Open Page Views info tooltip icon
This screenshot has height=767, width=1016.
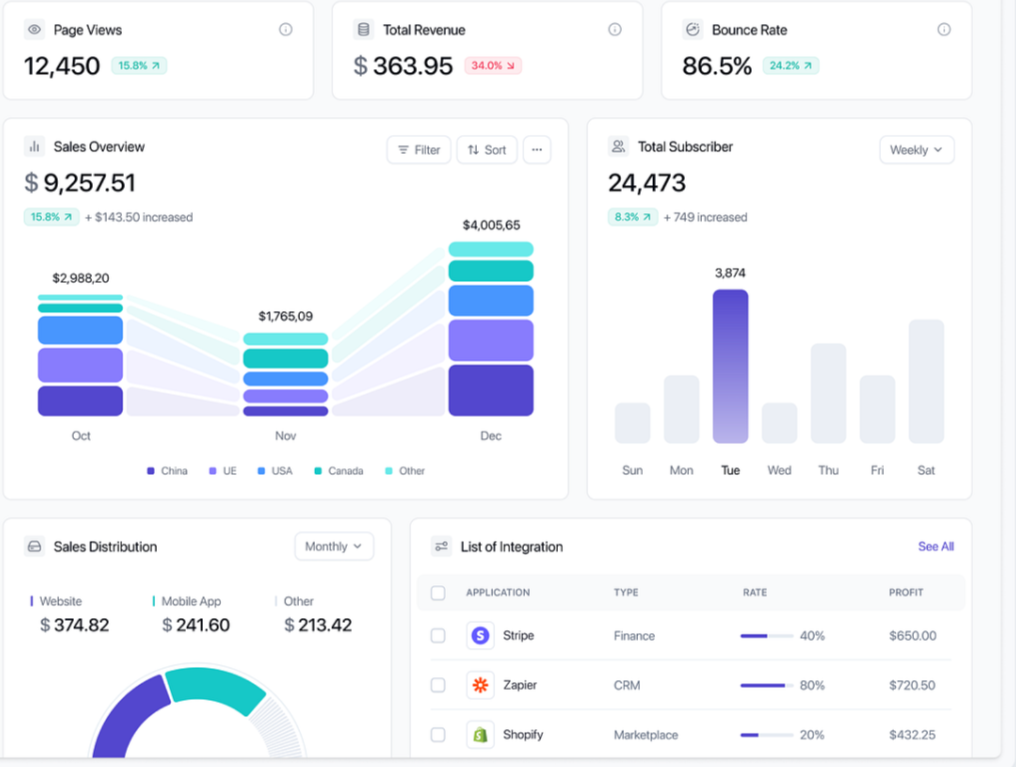tap(285, 30)
